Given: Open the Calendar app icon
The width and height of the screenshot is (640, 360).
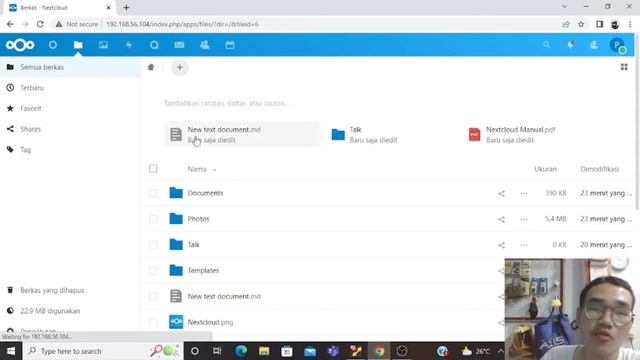Looking at the screenshot, I should tap(230, 45).
